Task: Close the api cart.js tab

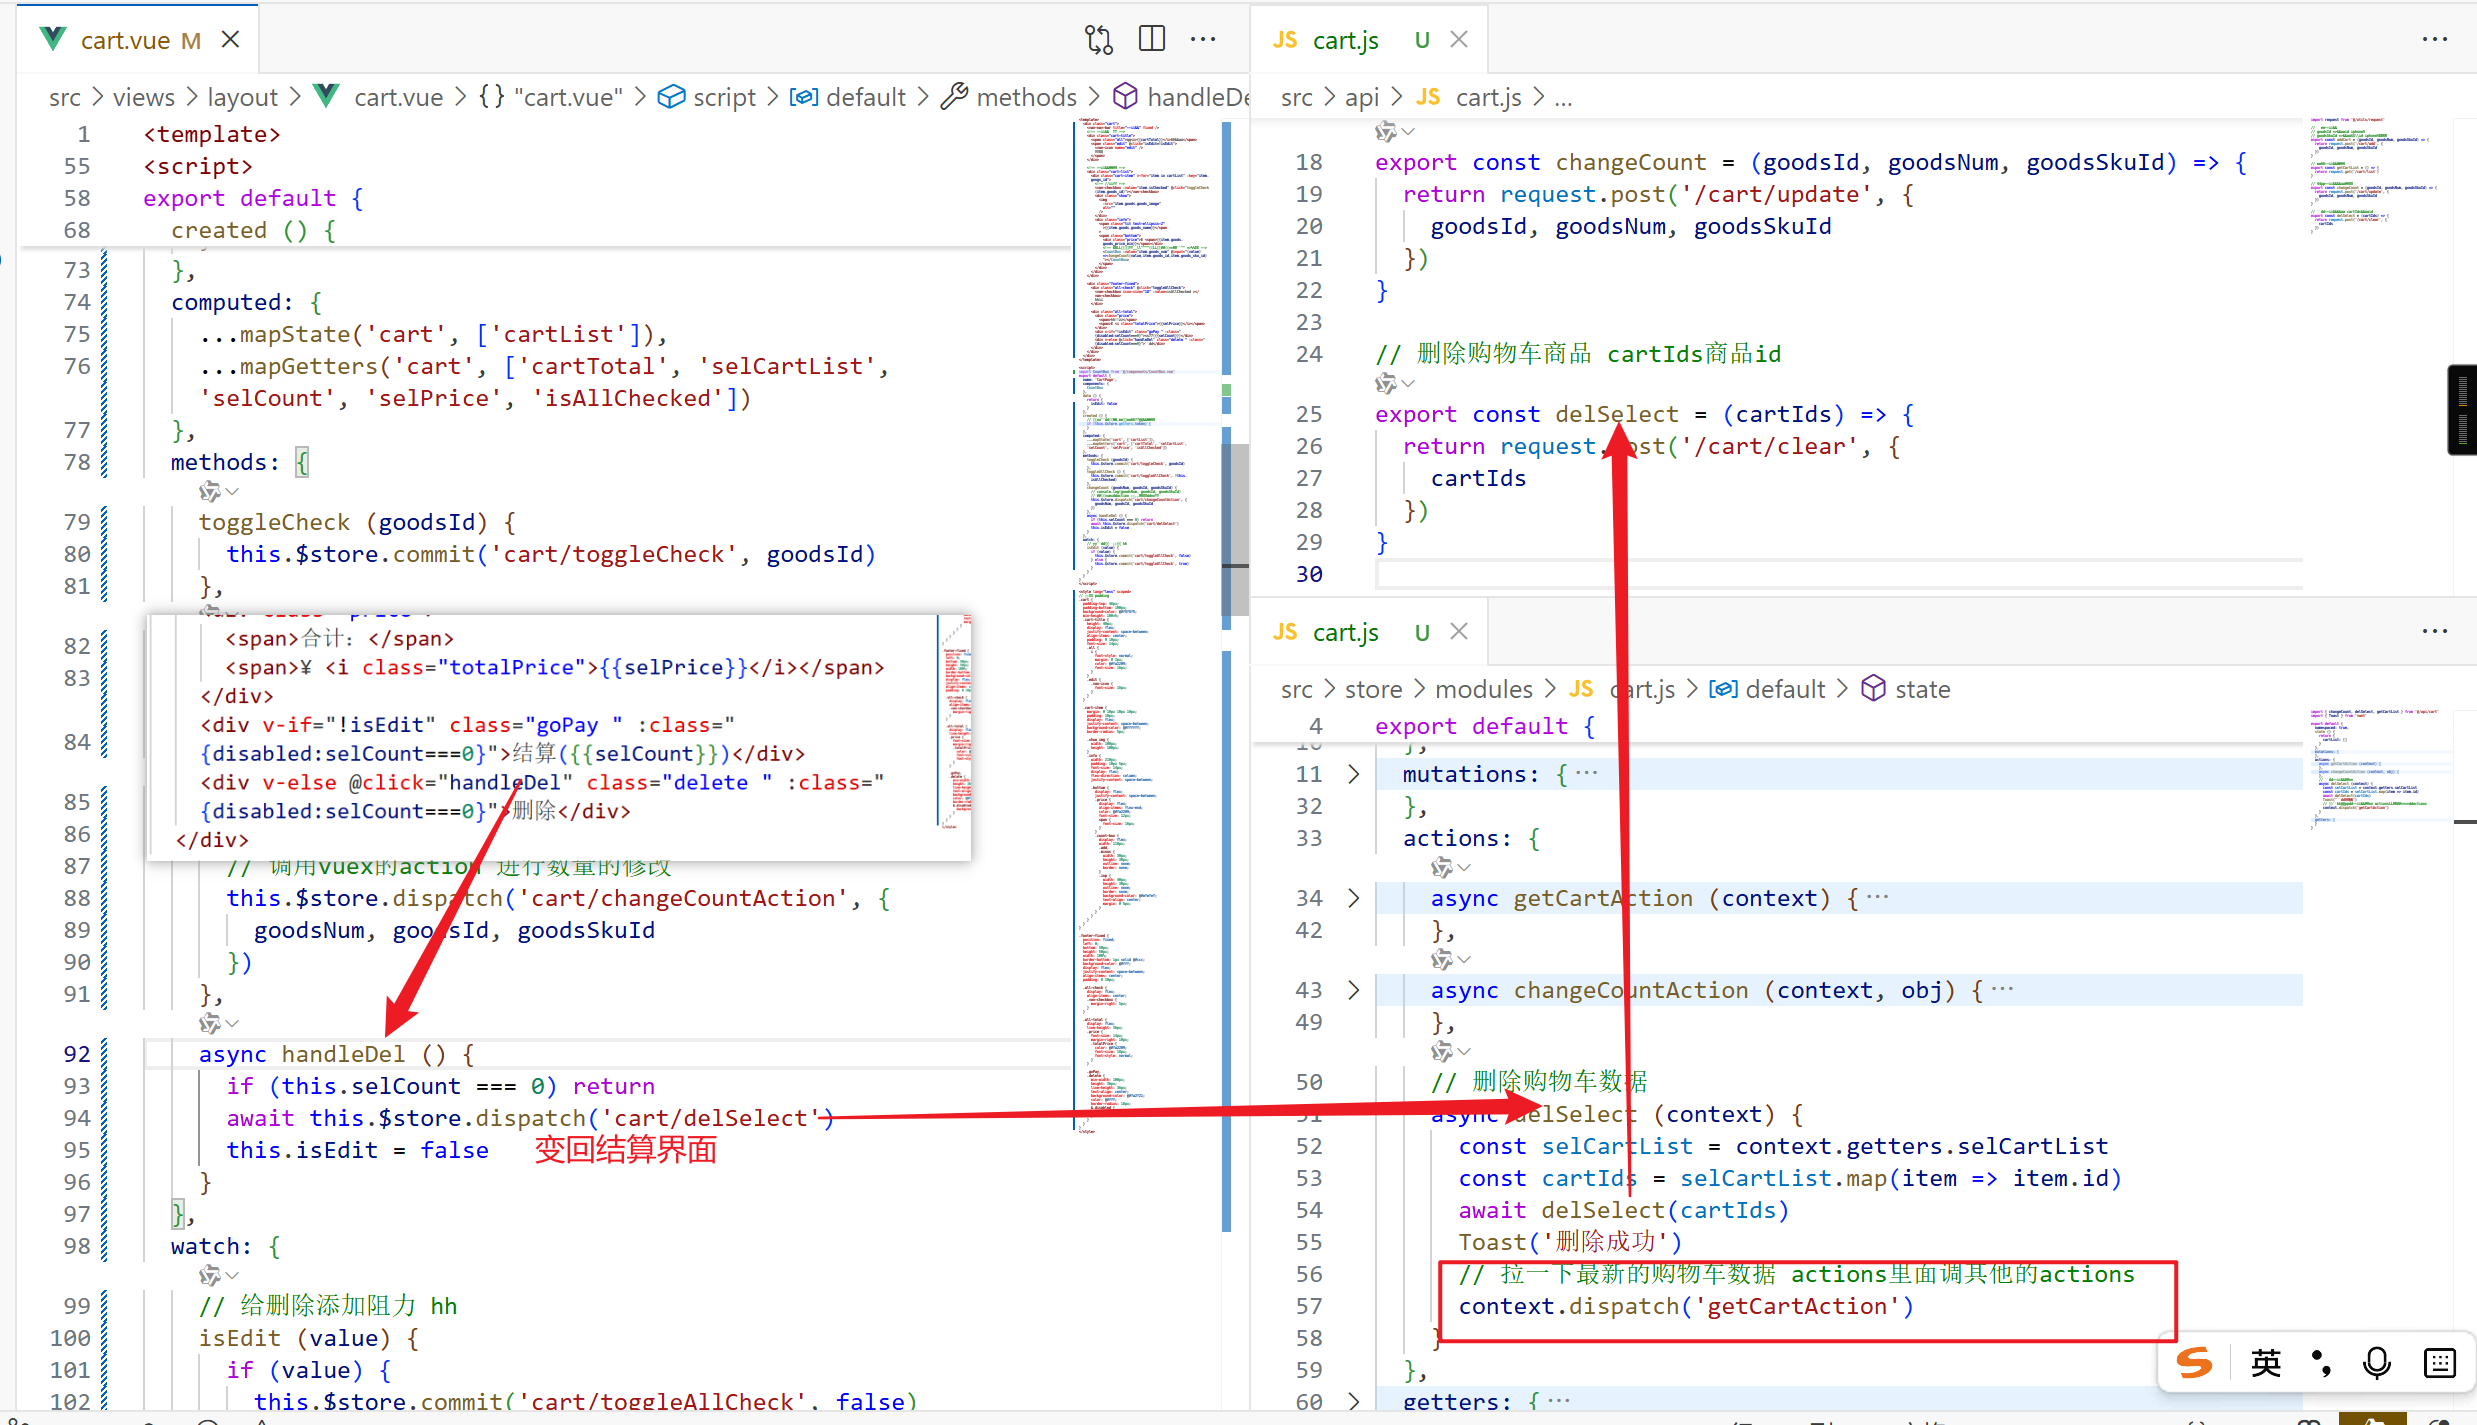Action: point(1459,40)
